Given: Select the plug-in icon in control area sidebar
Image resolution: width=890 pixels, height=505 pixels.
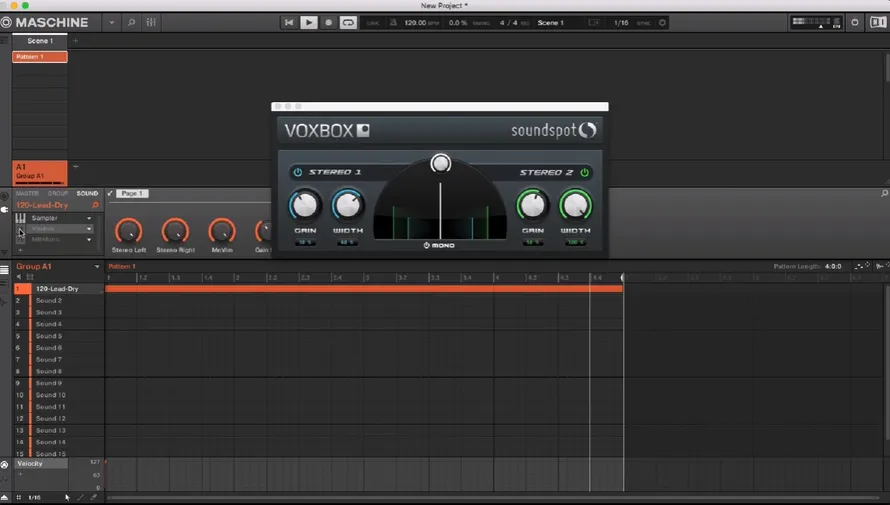Looking at the screenshot, I should (x=5, y=209).
